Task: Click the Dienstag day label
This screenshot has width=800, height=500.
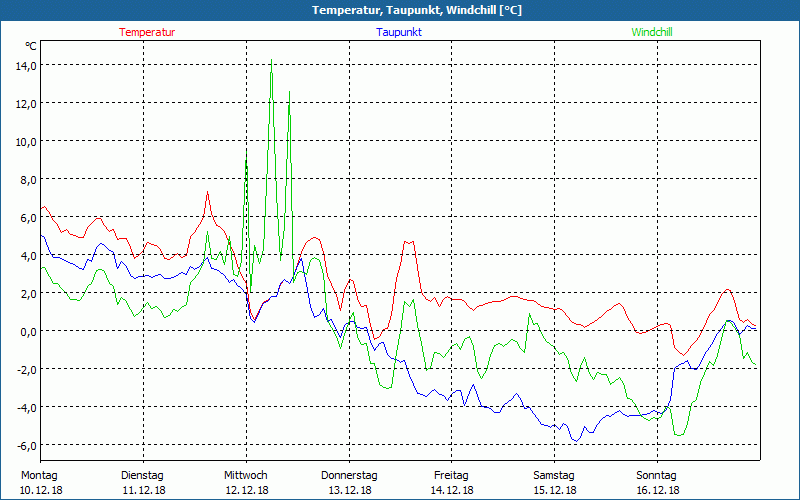Action: [x=142, y=476]
